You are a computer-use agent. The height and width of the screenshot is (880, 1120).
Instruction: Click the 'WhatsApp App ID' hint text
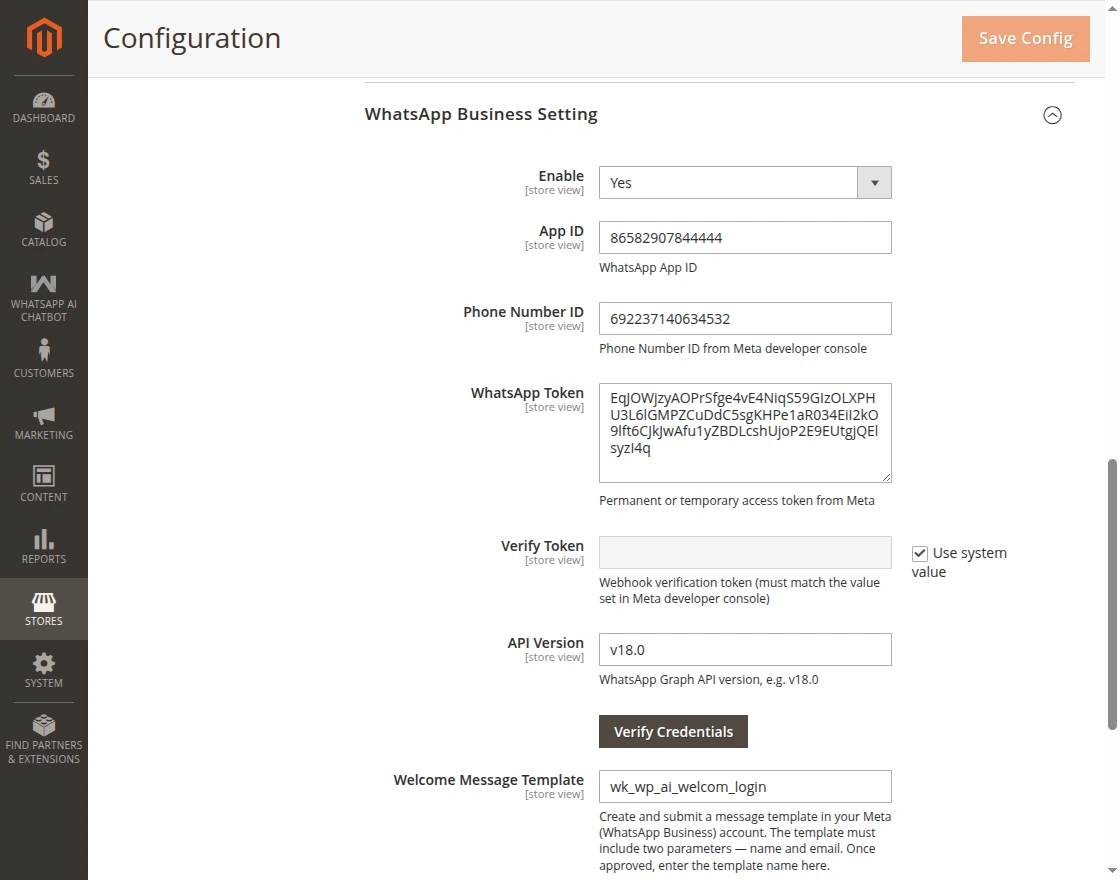648,268
